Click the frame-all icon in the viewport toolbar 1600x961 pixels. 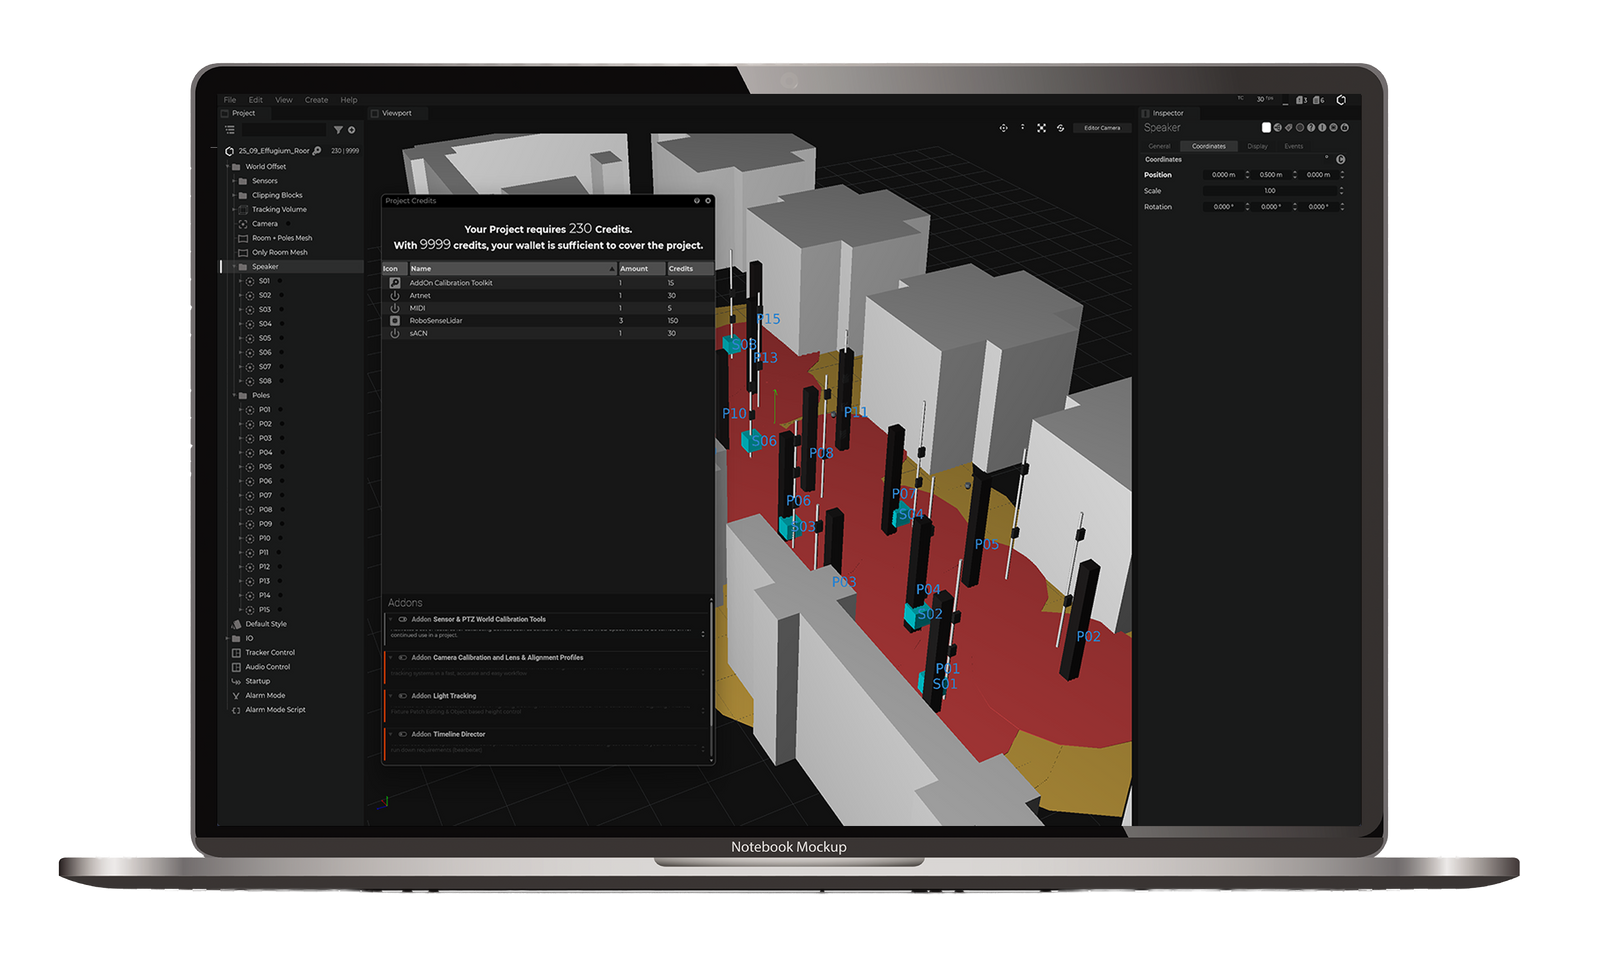pyautogui.click(x=1041, y=128)
